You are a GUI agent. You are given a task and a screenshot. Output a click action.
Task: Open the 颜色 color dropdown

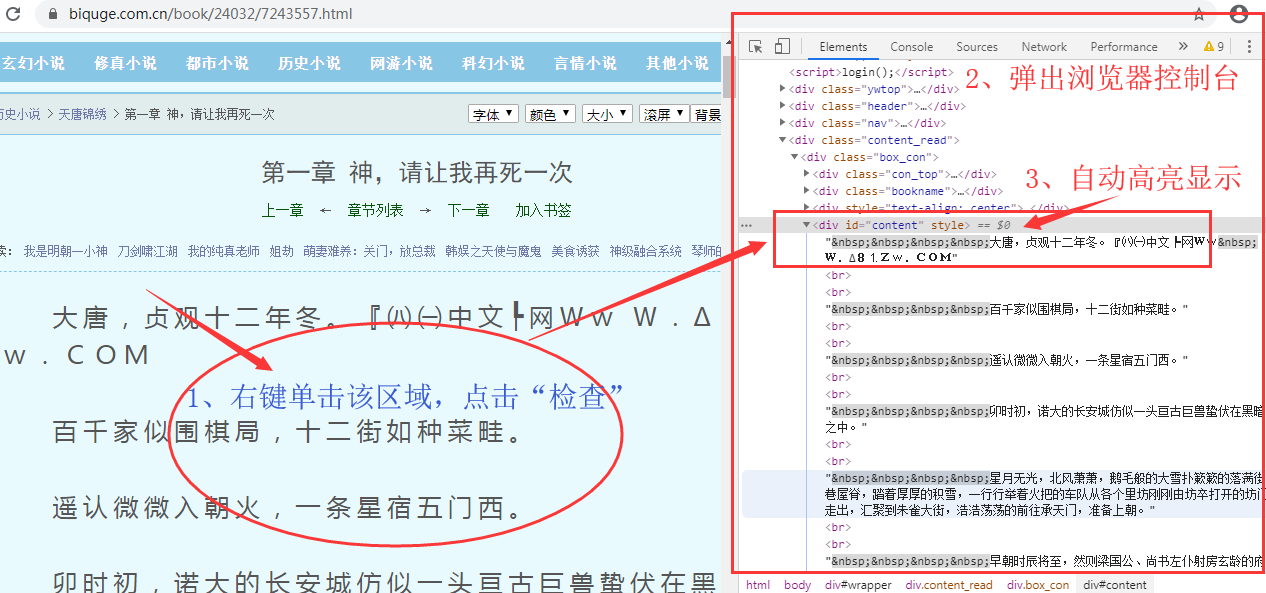tap(549, 114)
